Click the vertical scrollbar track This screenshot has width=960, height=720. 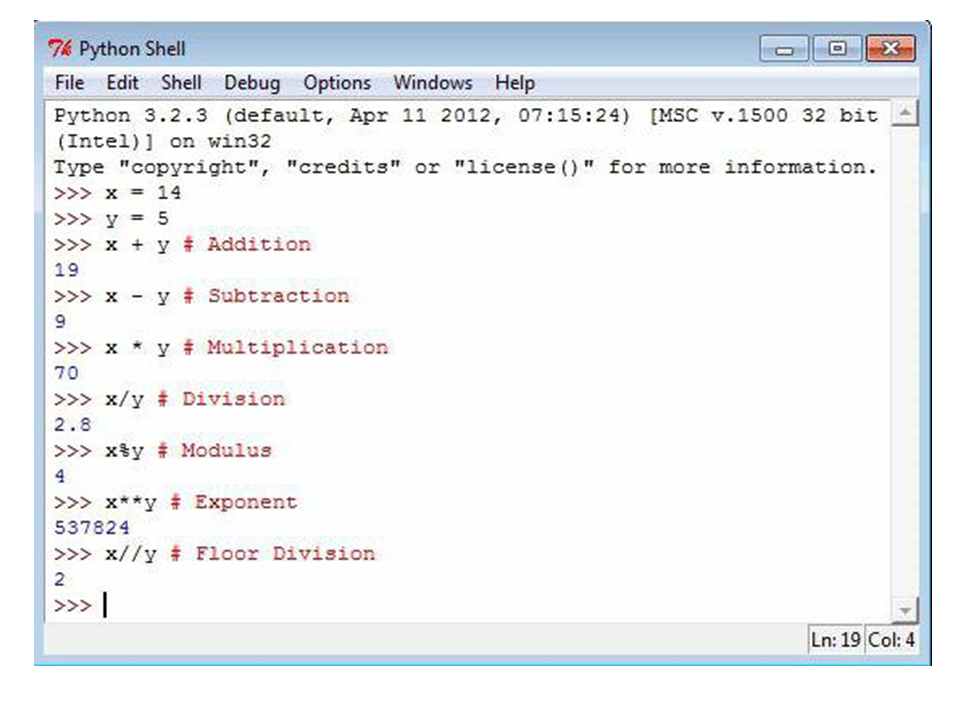point(904,361)
